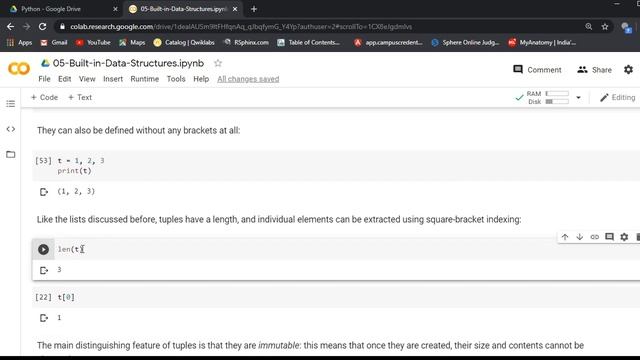Open Maps bookmark

pyautogui.click(x=132, y=42)
